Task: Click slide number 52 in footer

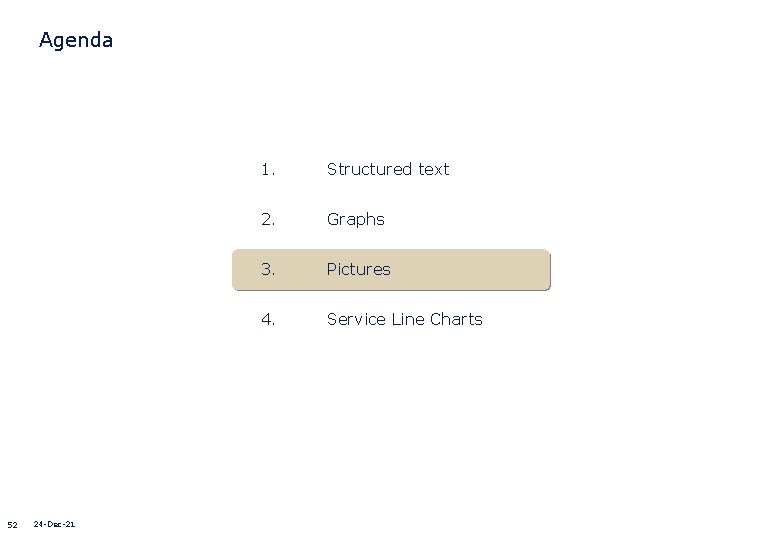Action: click(x=12, y=524)
